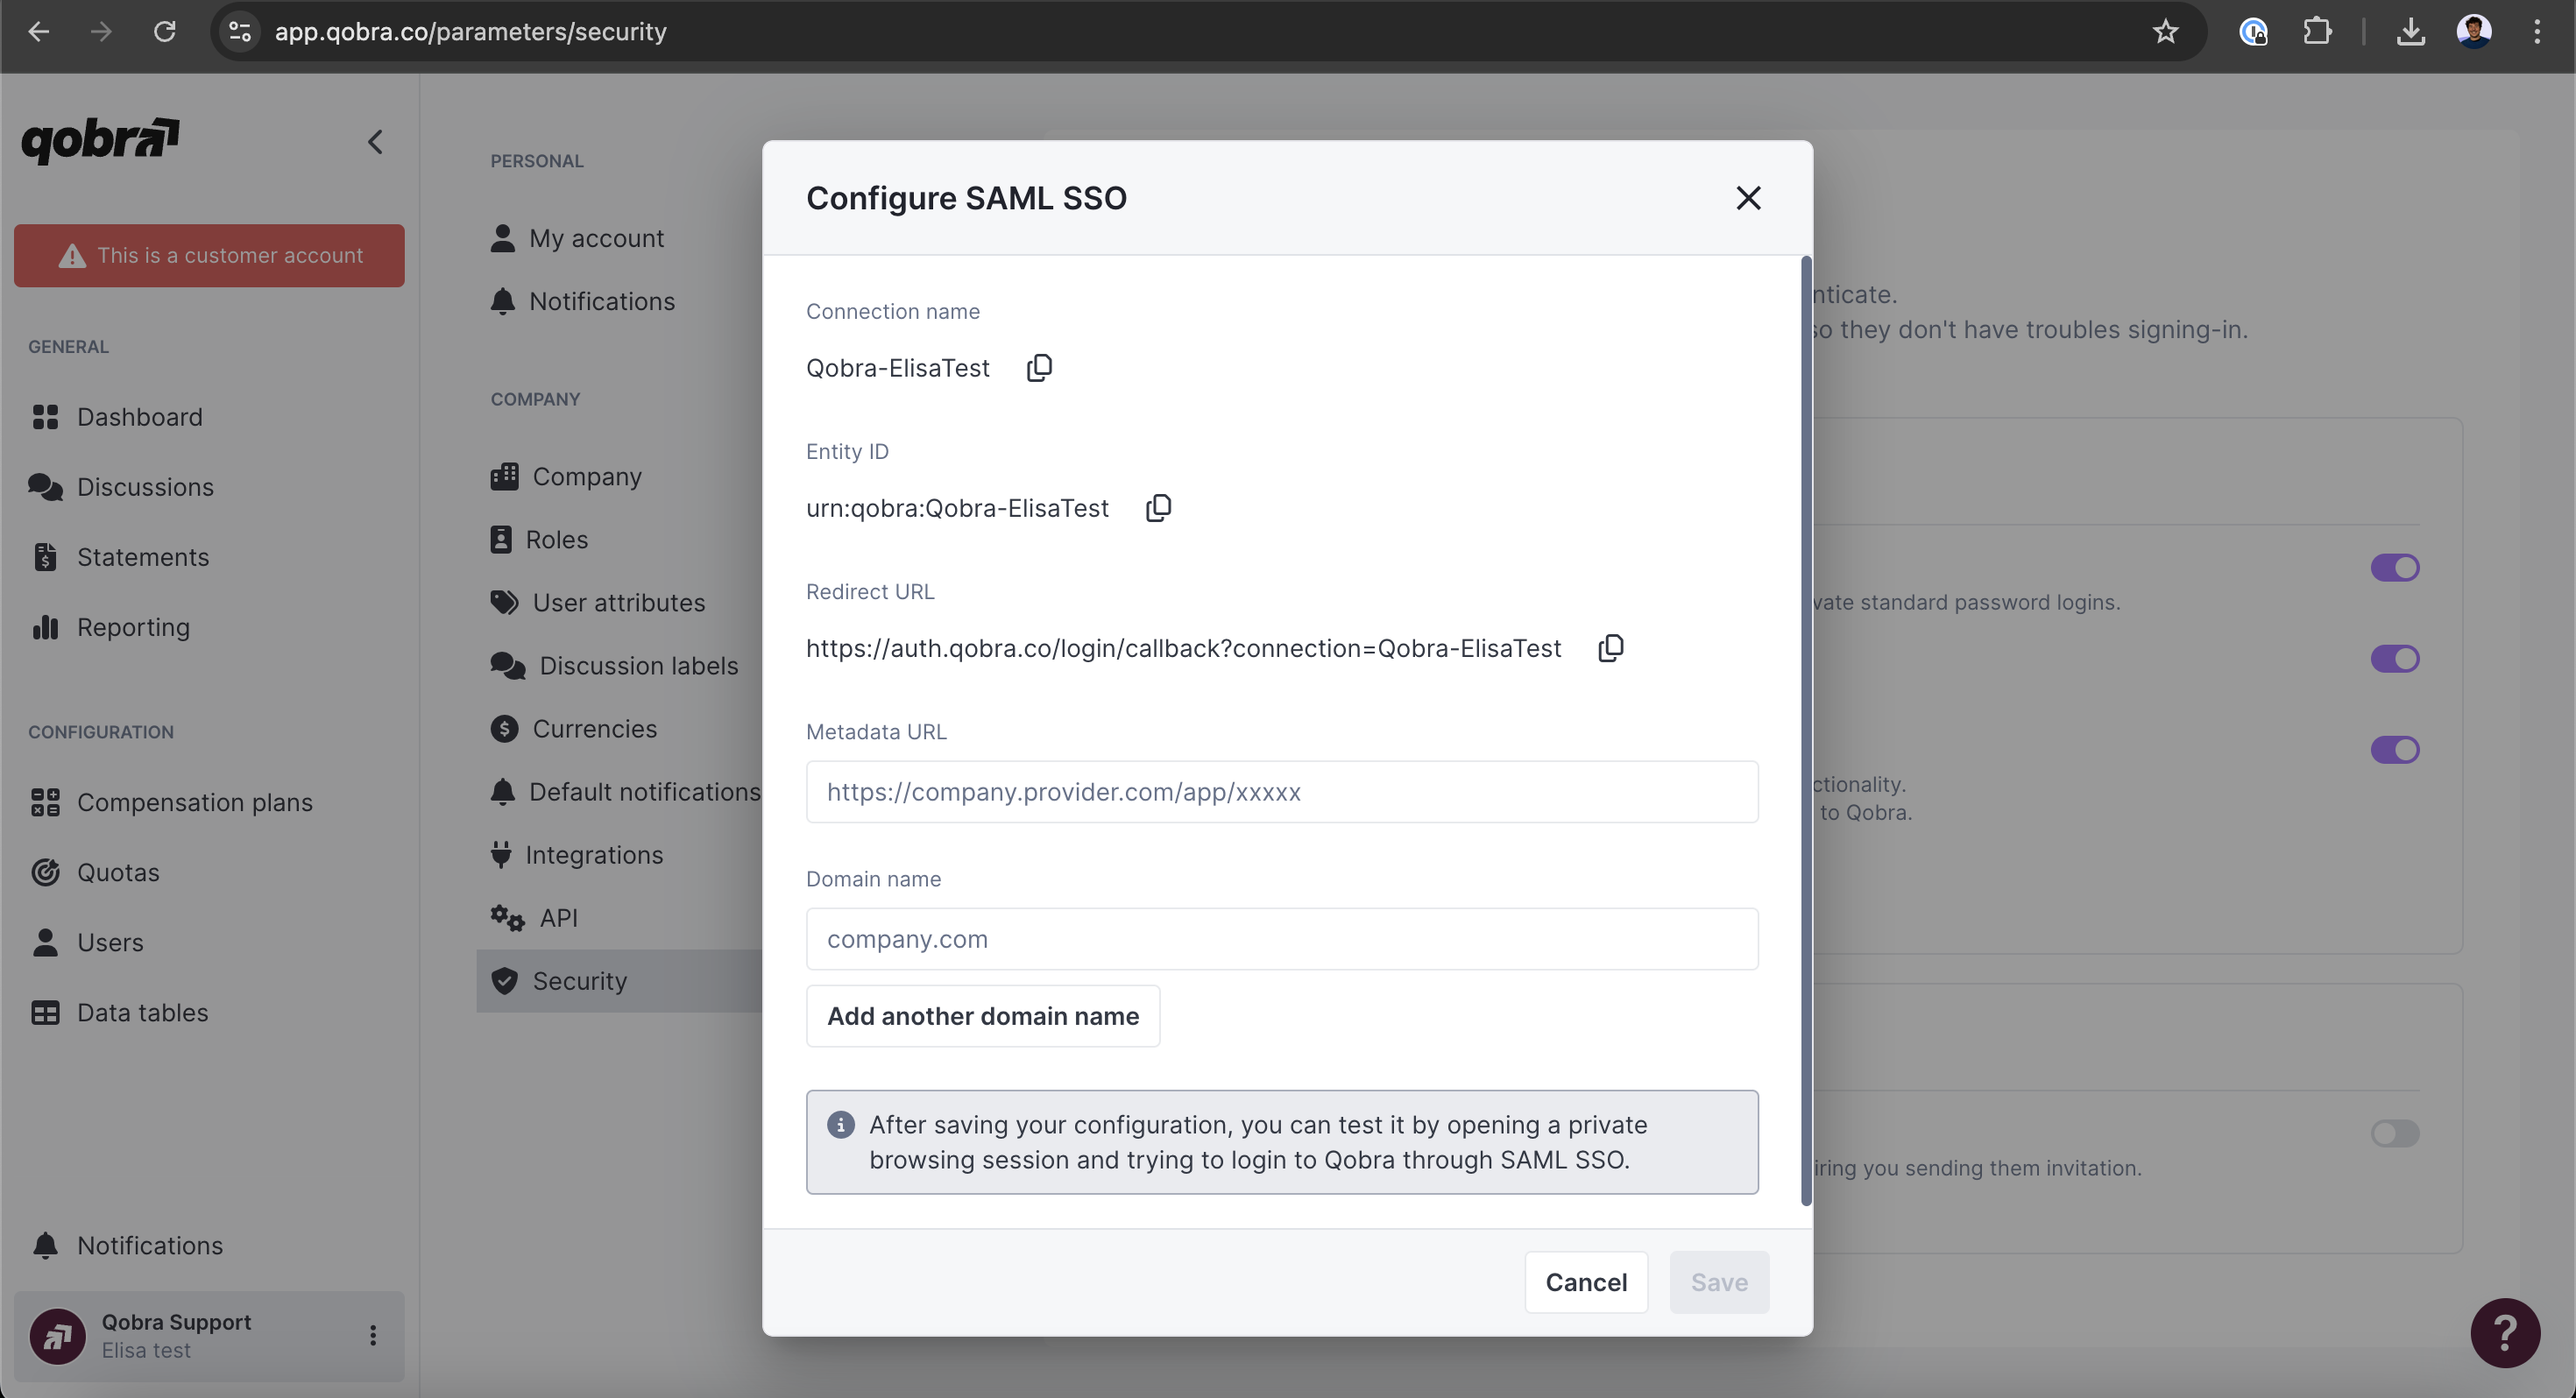Open the Chrome three-dot menu

pyautogui.click(x=2537, y=32)
